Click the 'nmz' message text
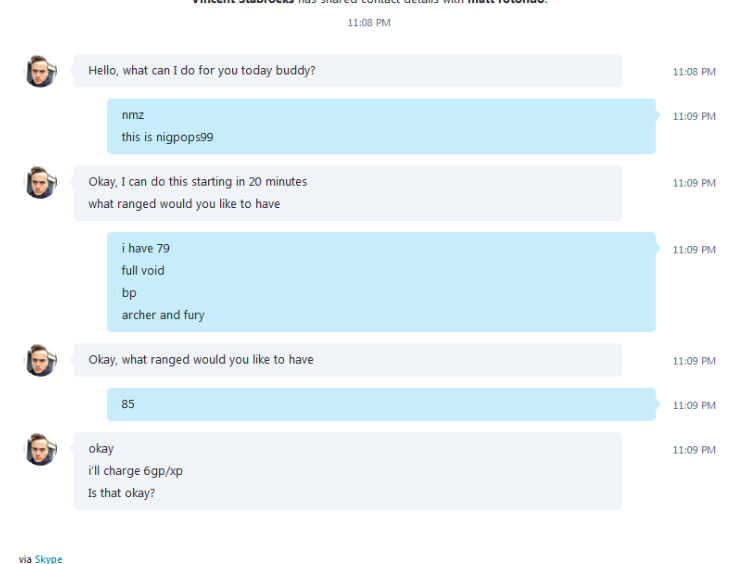This screenshot has height=564, width=742. (x=132, y=115)
